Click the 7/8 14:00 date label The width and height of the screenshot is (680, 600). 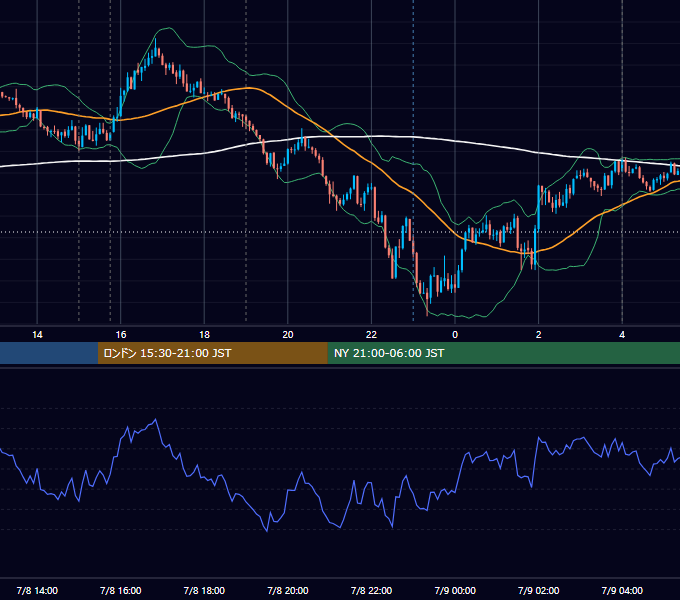tap(37, 590)
